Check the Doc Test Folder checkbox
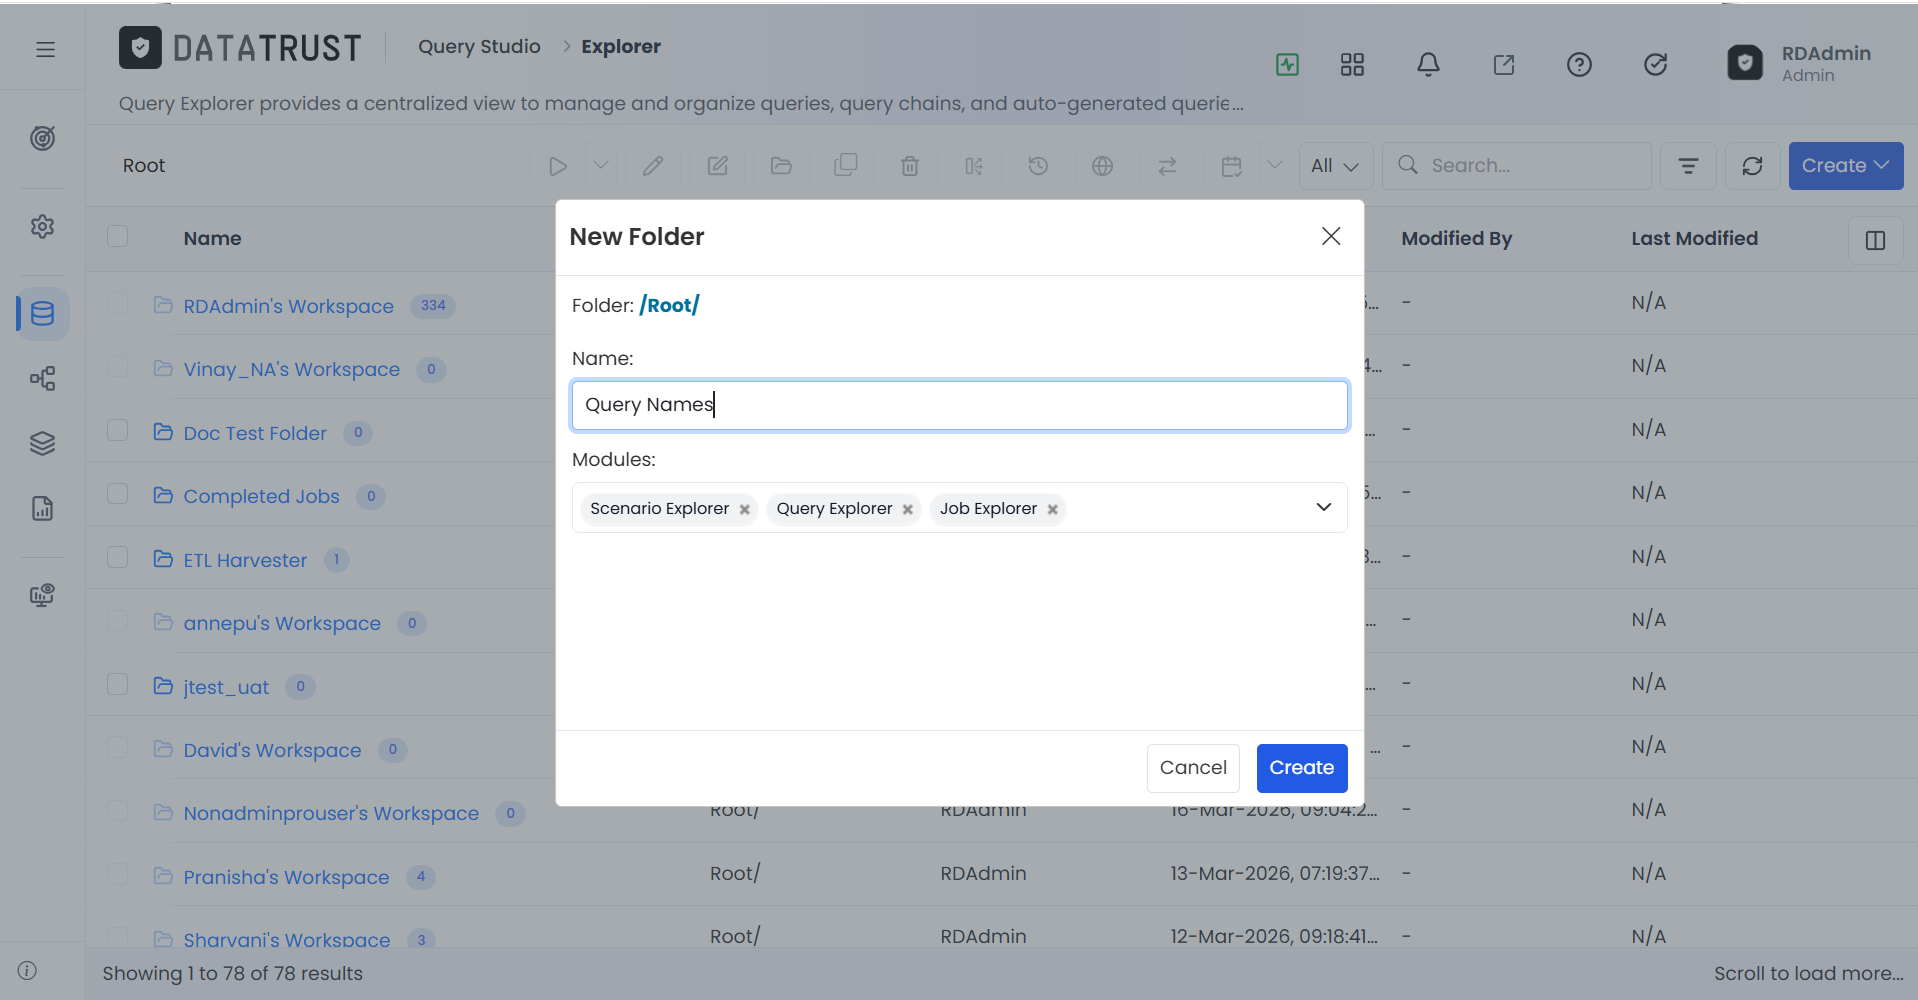Image resolution: width=1918 pixels, height=1000 pixels. coord(118,431)
